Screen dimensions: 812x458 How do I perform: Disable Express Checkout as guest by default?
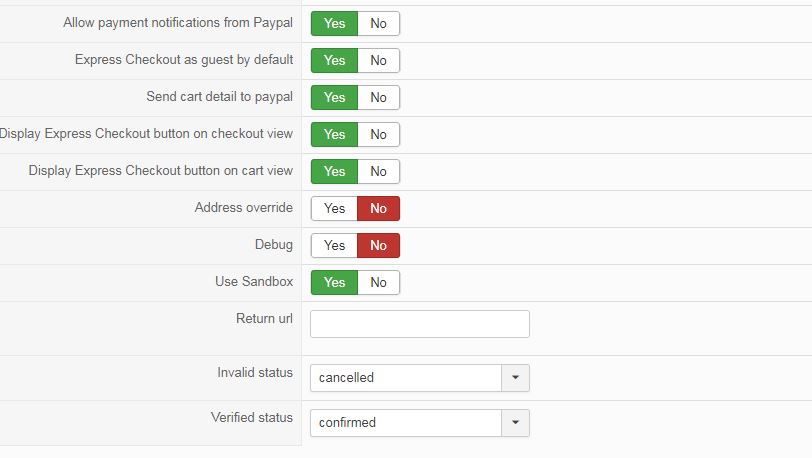(x=378, y=60)
